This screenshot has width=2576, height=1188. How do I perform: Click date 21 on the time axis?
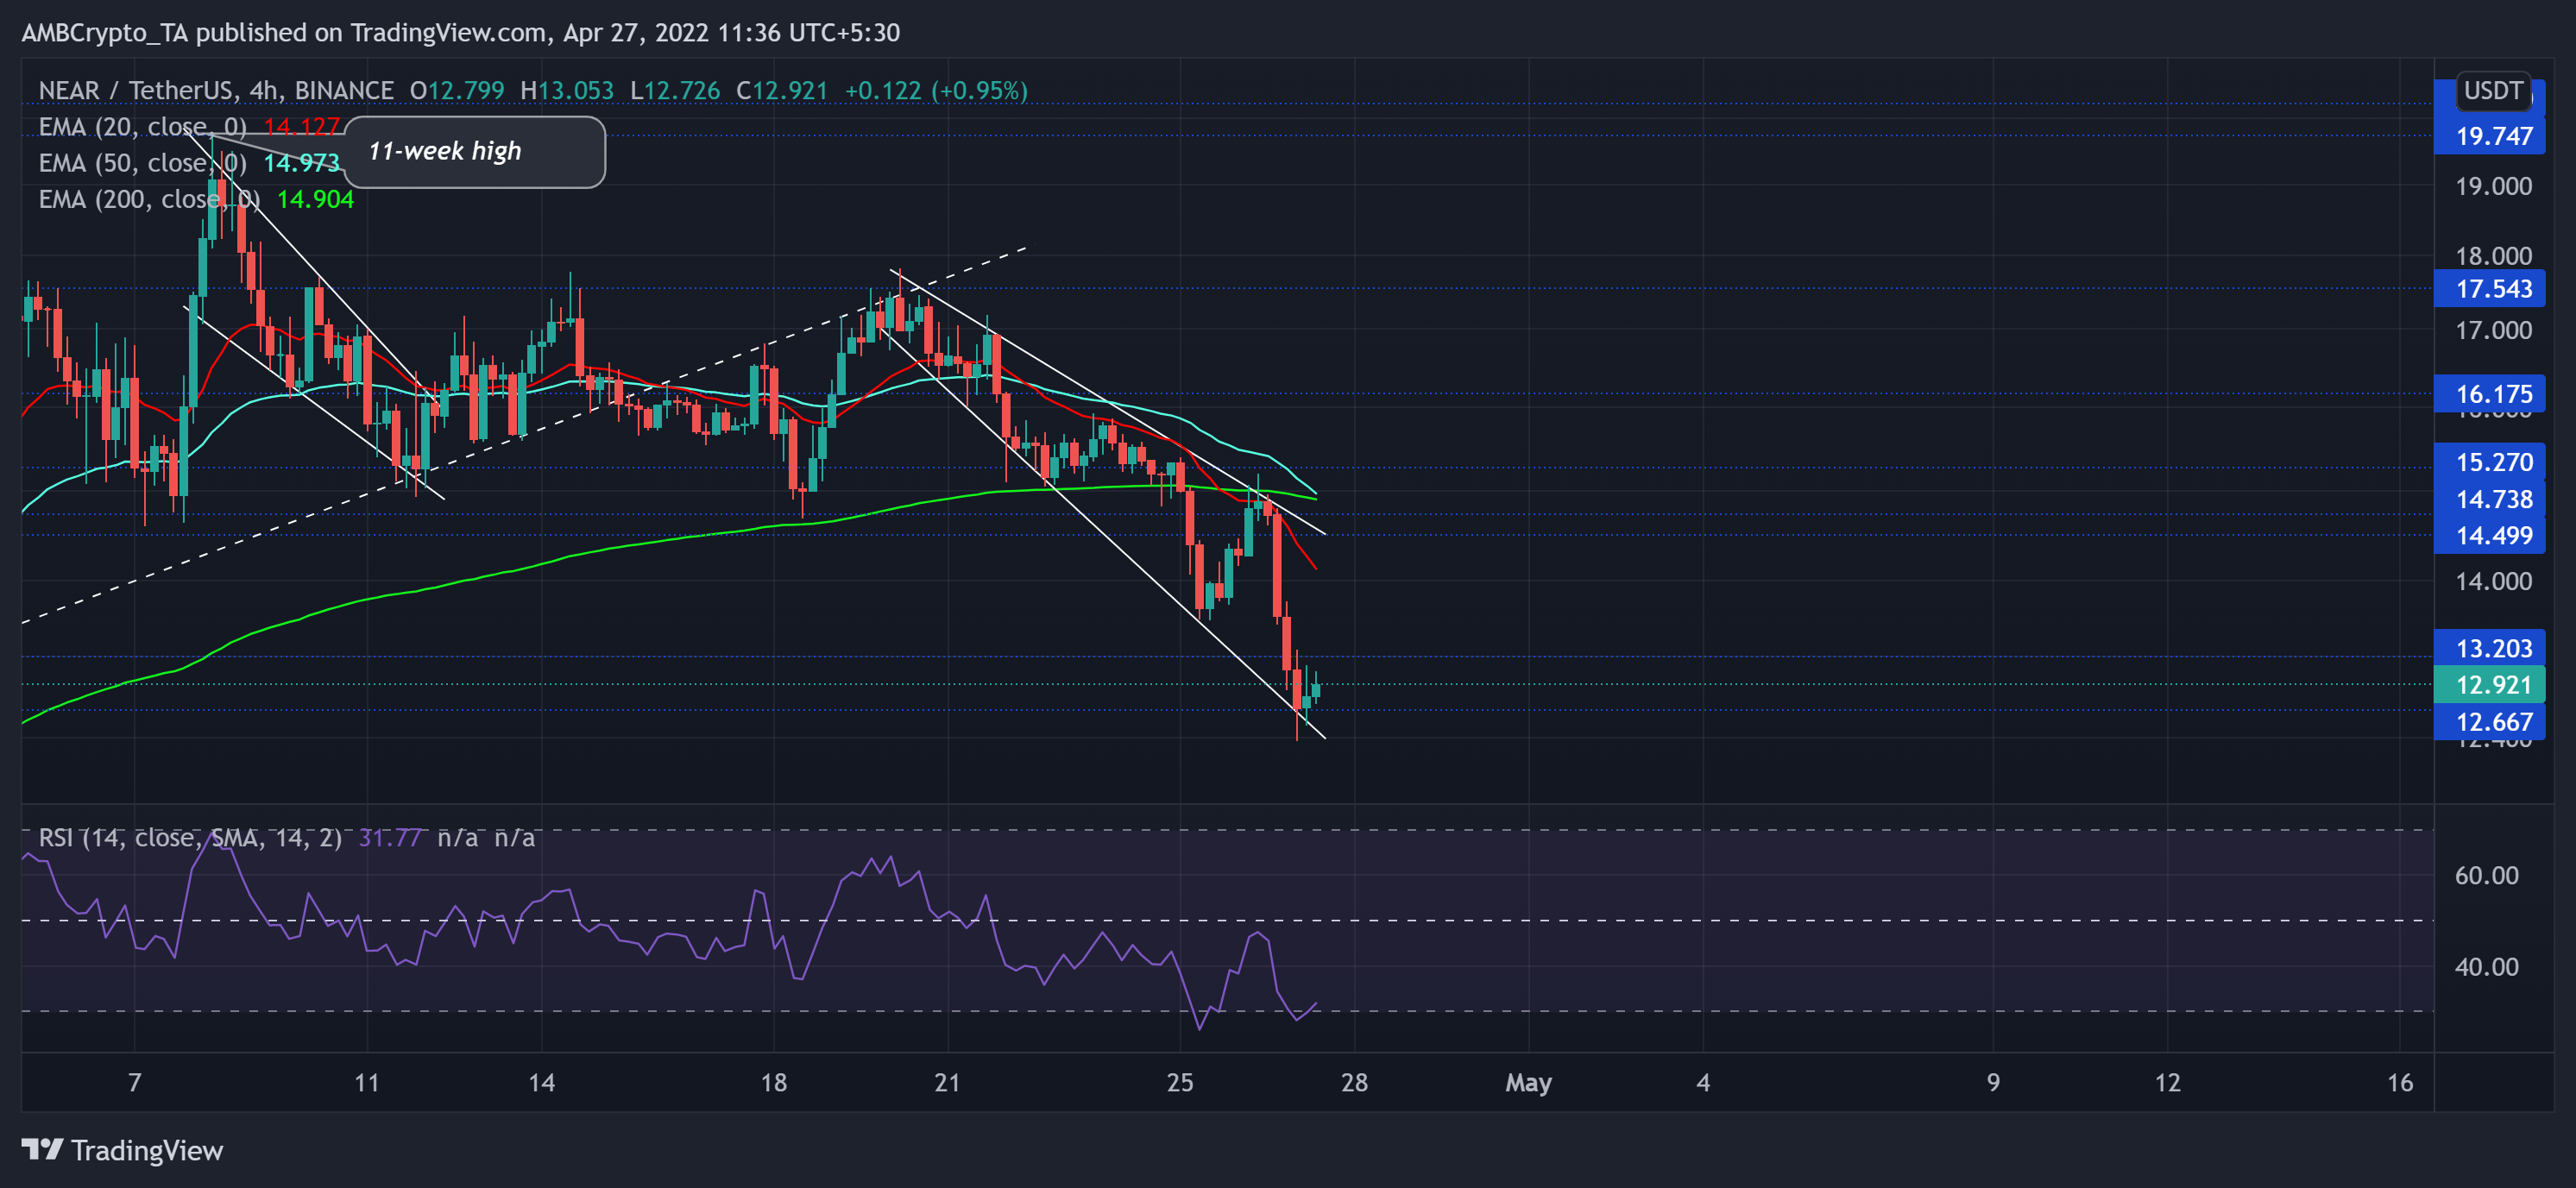947,1083
